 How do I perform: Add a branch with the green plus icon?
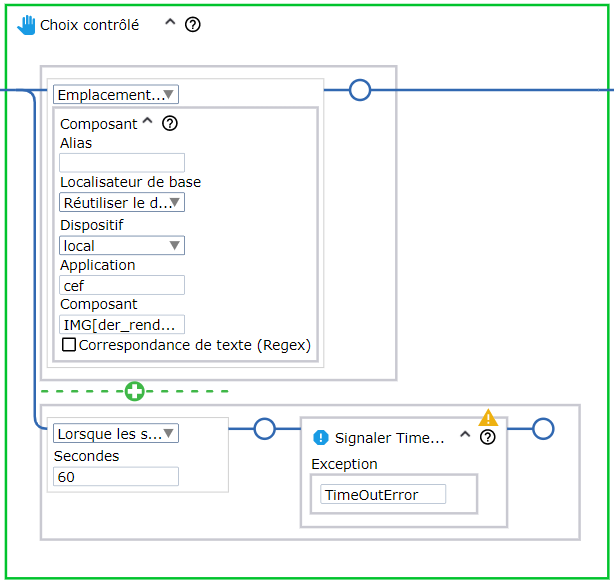(x=134, y=391)
